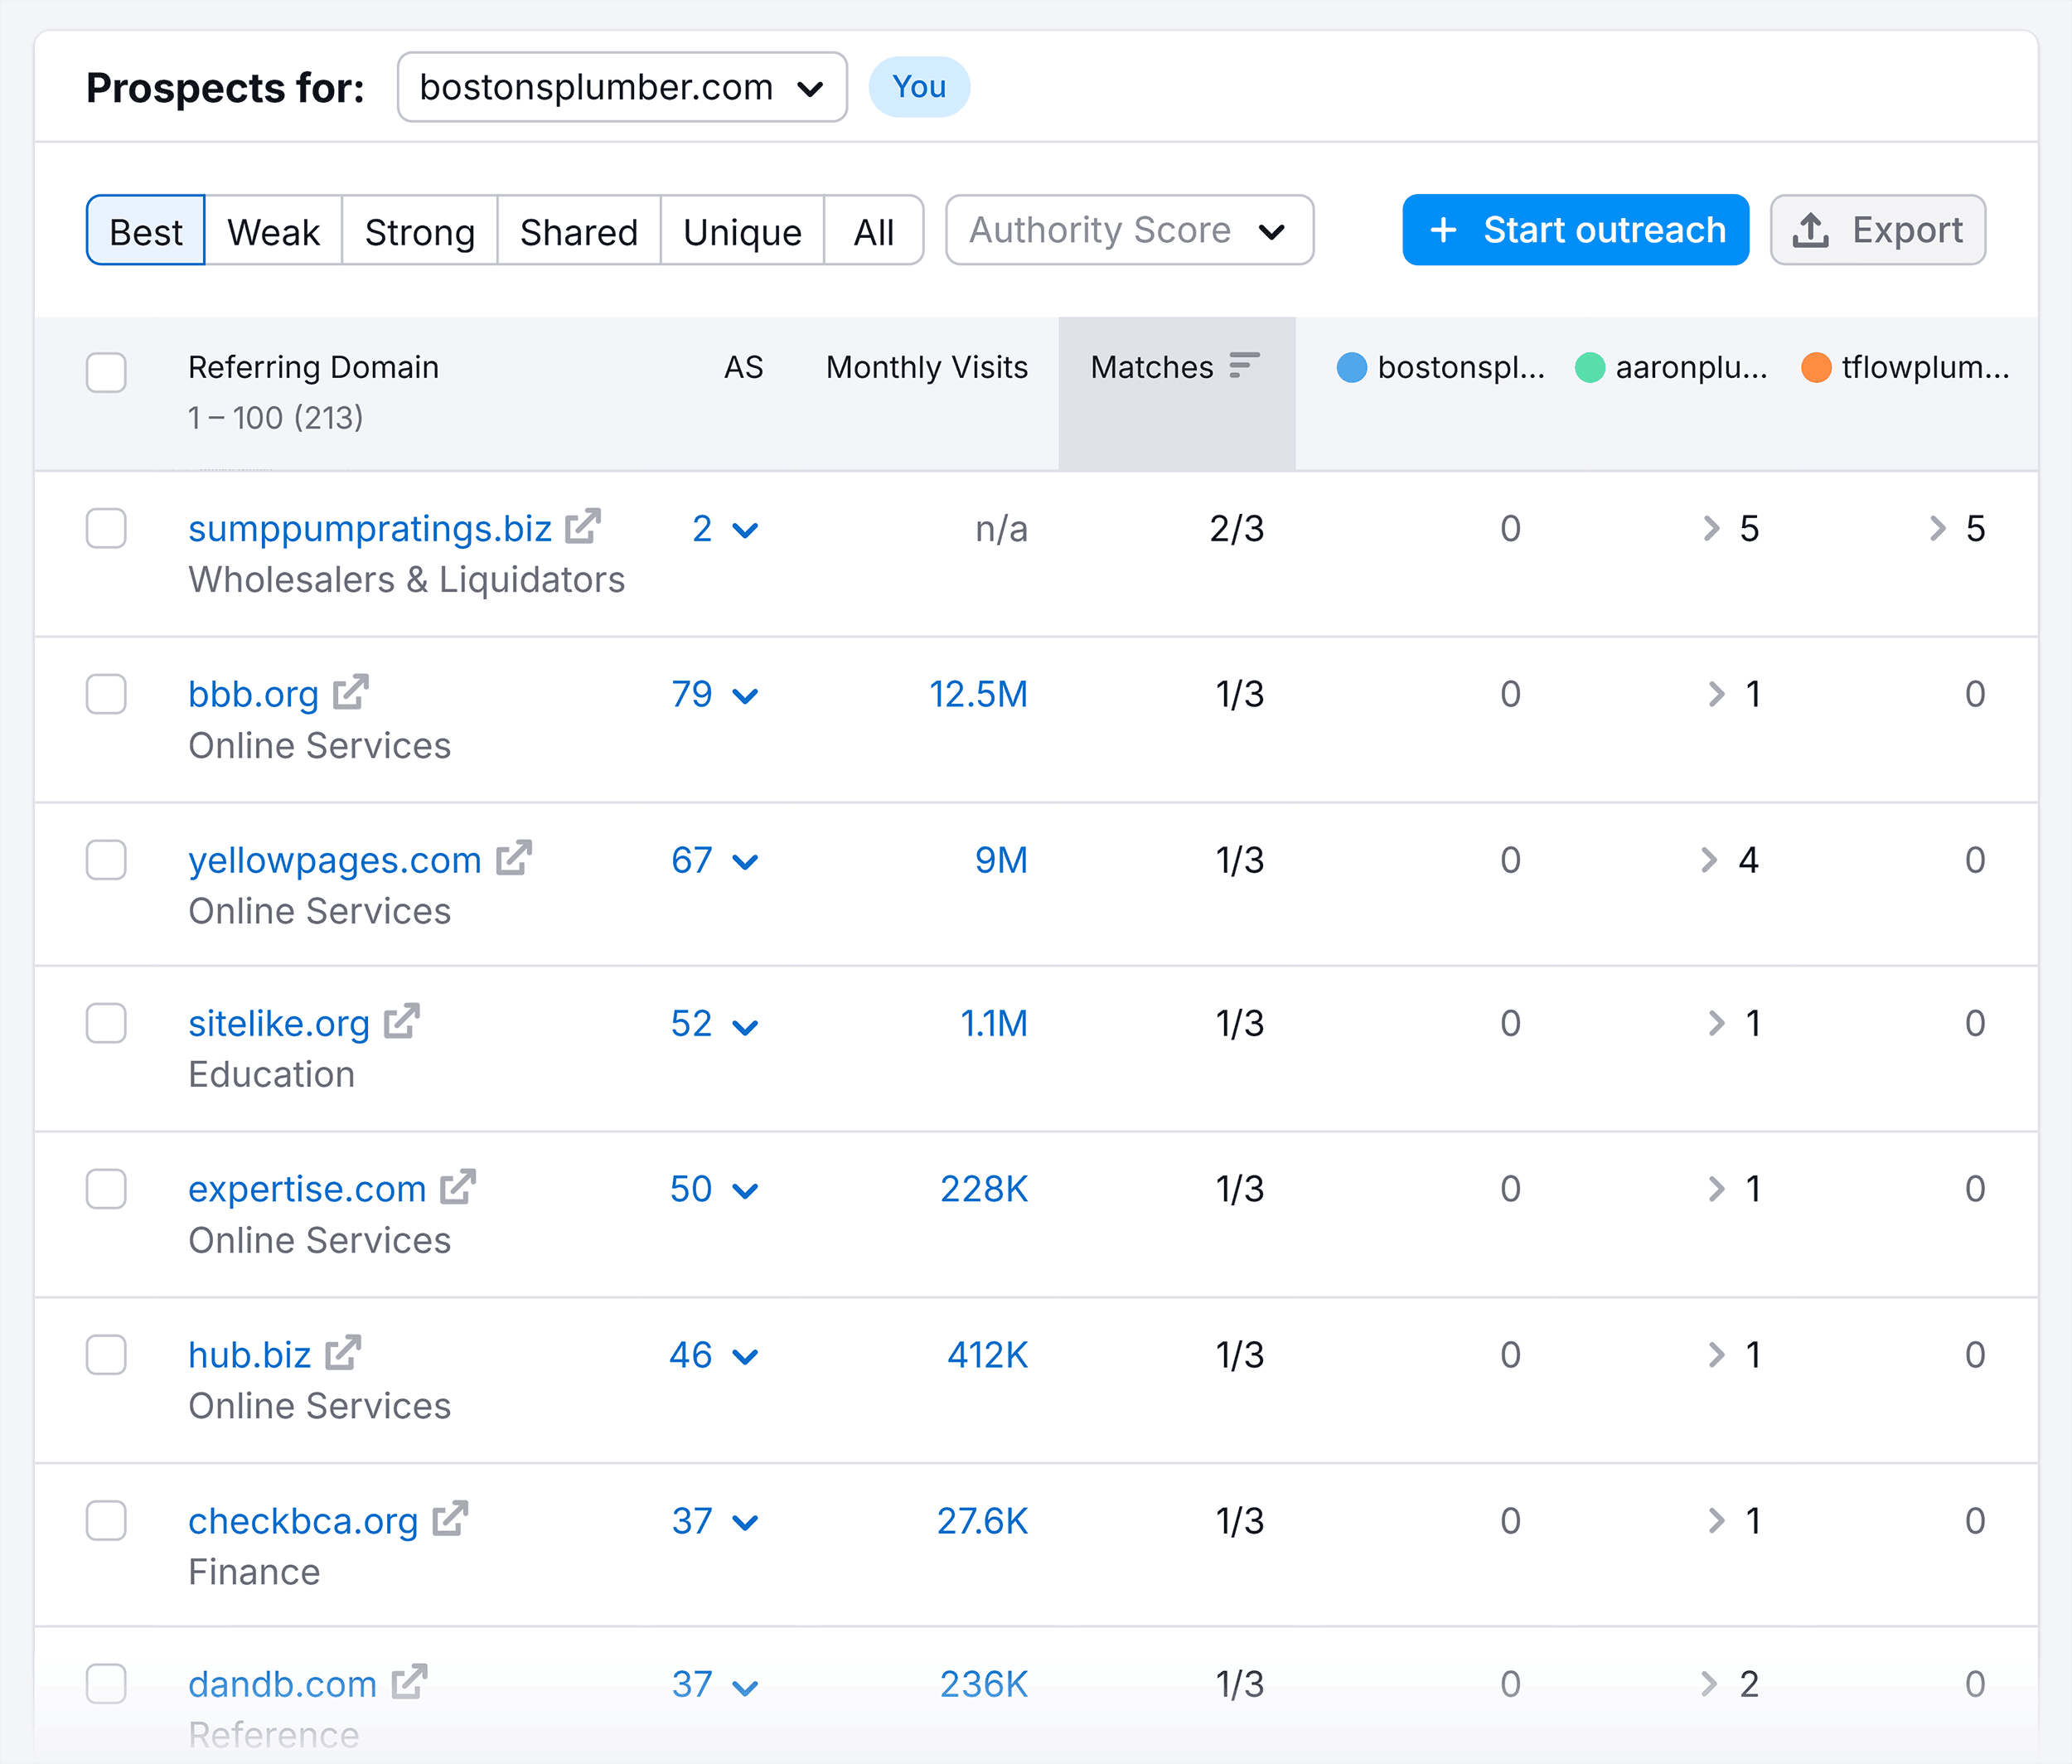Click the green aaronplu... legend dot
2072x1764 pixels.
(x=1589, y=367)
